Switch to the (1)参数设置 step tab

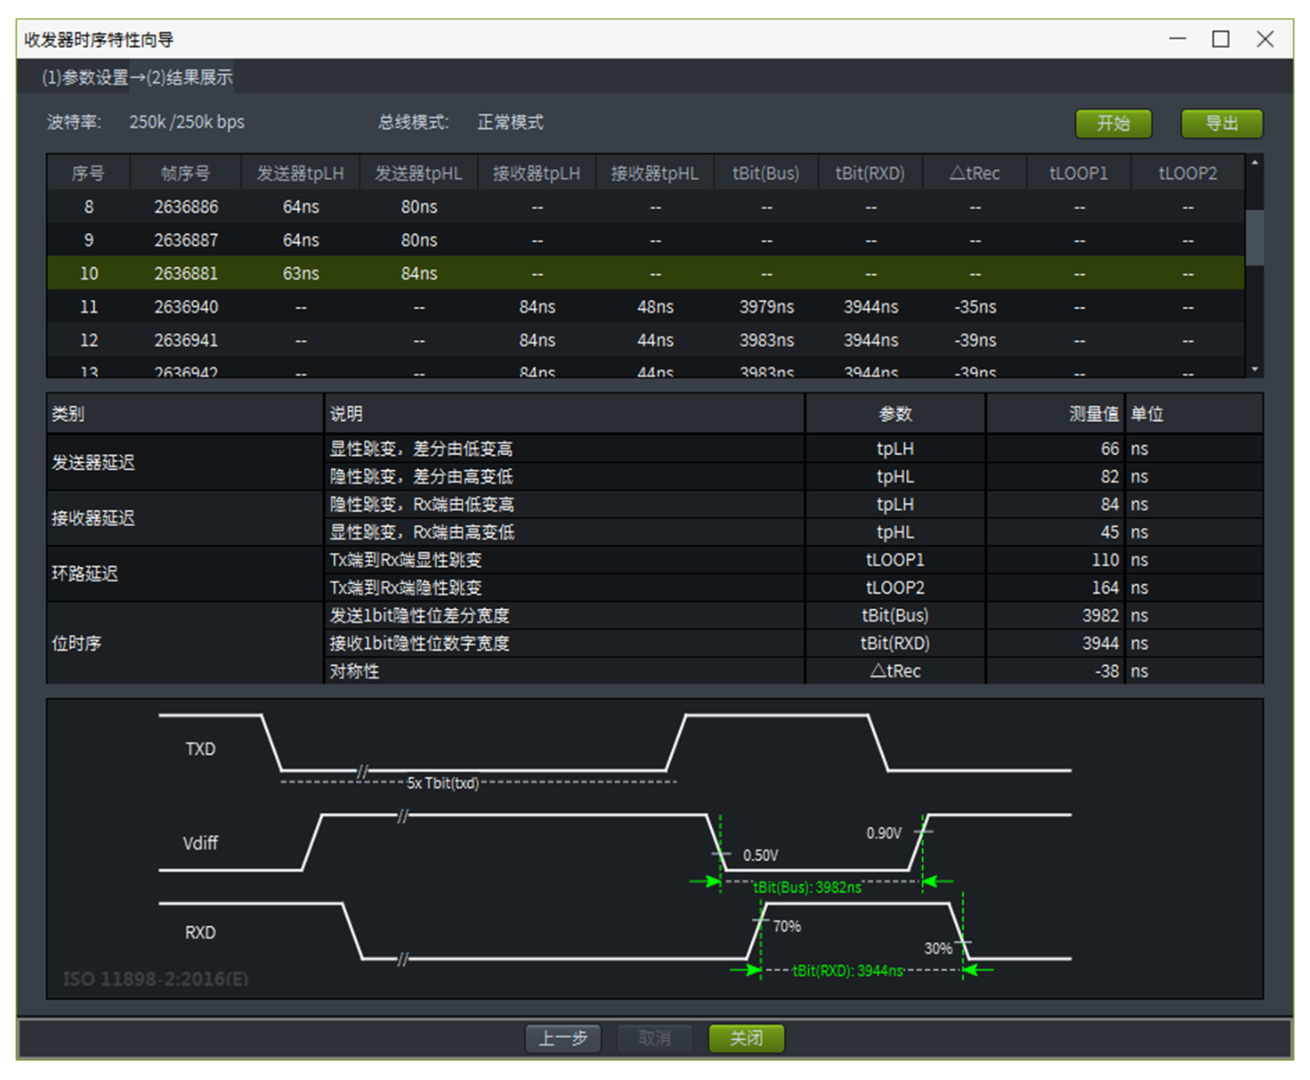click(x=84, y=77)
